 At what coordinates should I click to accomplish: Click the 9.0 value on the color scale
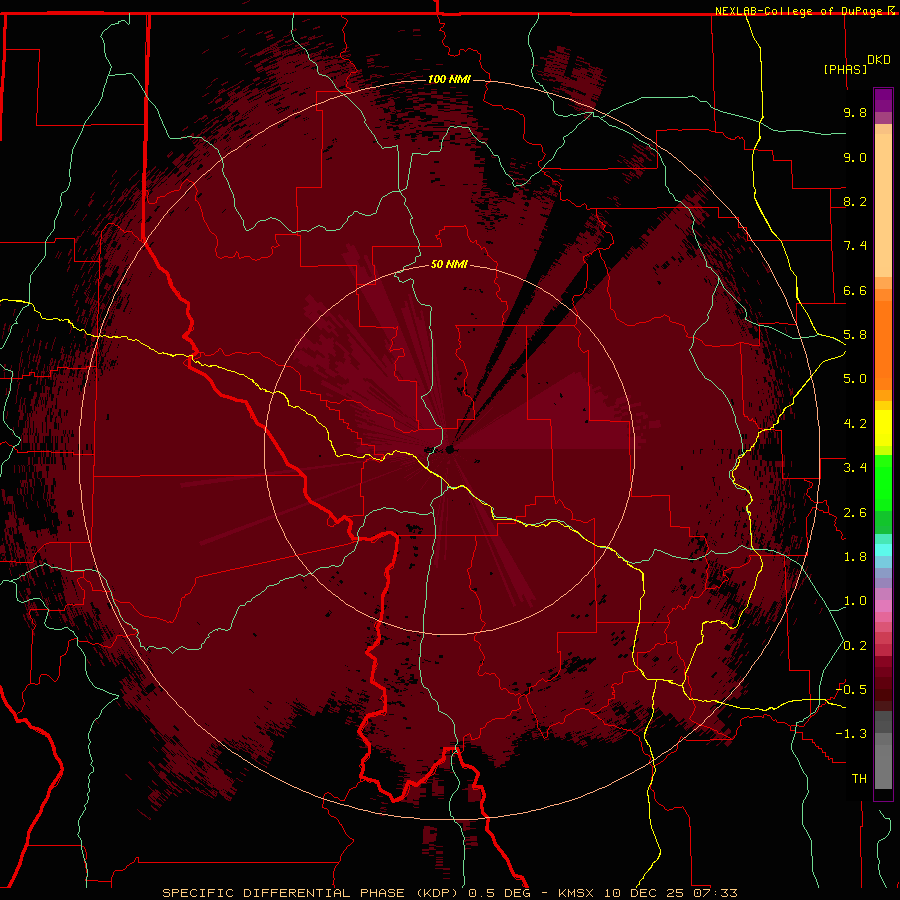(x=855, y=157)
